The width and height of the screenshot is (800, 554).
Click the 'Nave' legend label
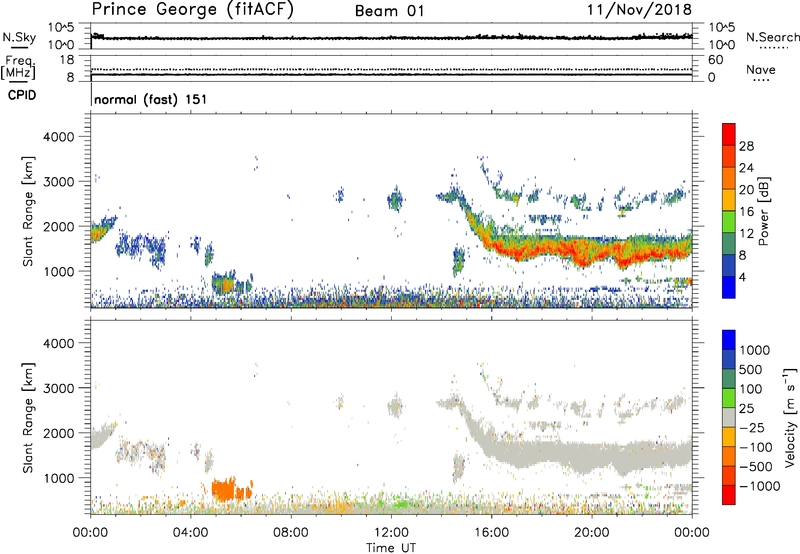[x=761, y=70]
